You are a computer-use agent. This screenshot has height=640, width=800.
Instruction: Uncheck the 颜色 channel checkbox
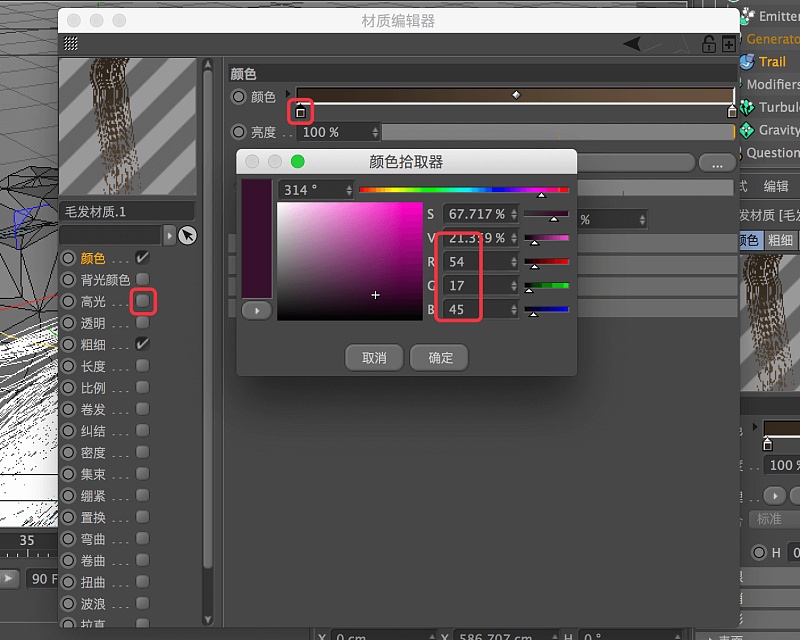[143, 257]
